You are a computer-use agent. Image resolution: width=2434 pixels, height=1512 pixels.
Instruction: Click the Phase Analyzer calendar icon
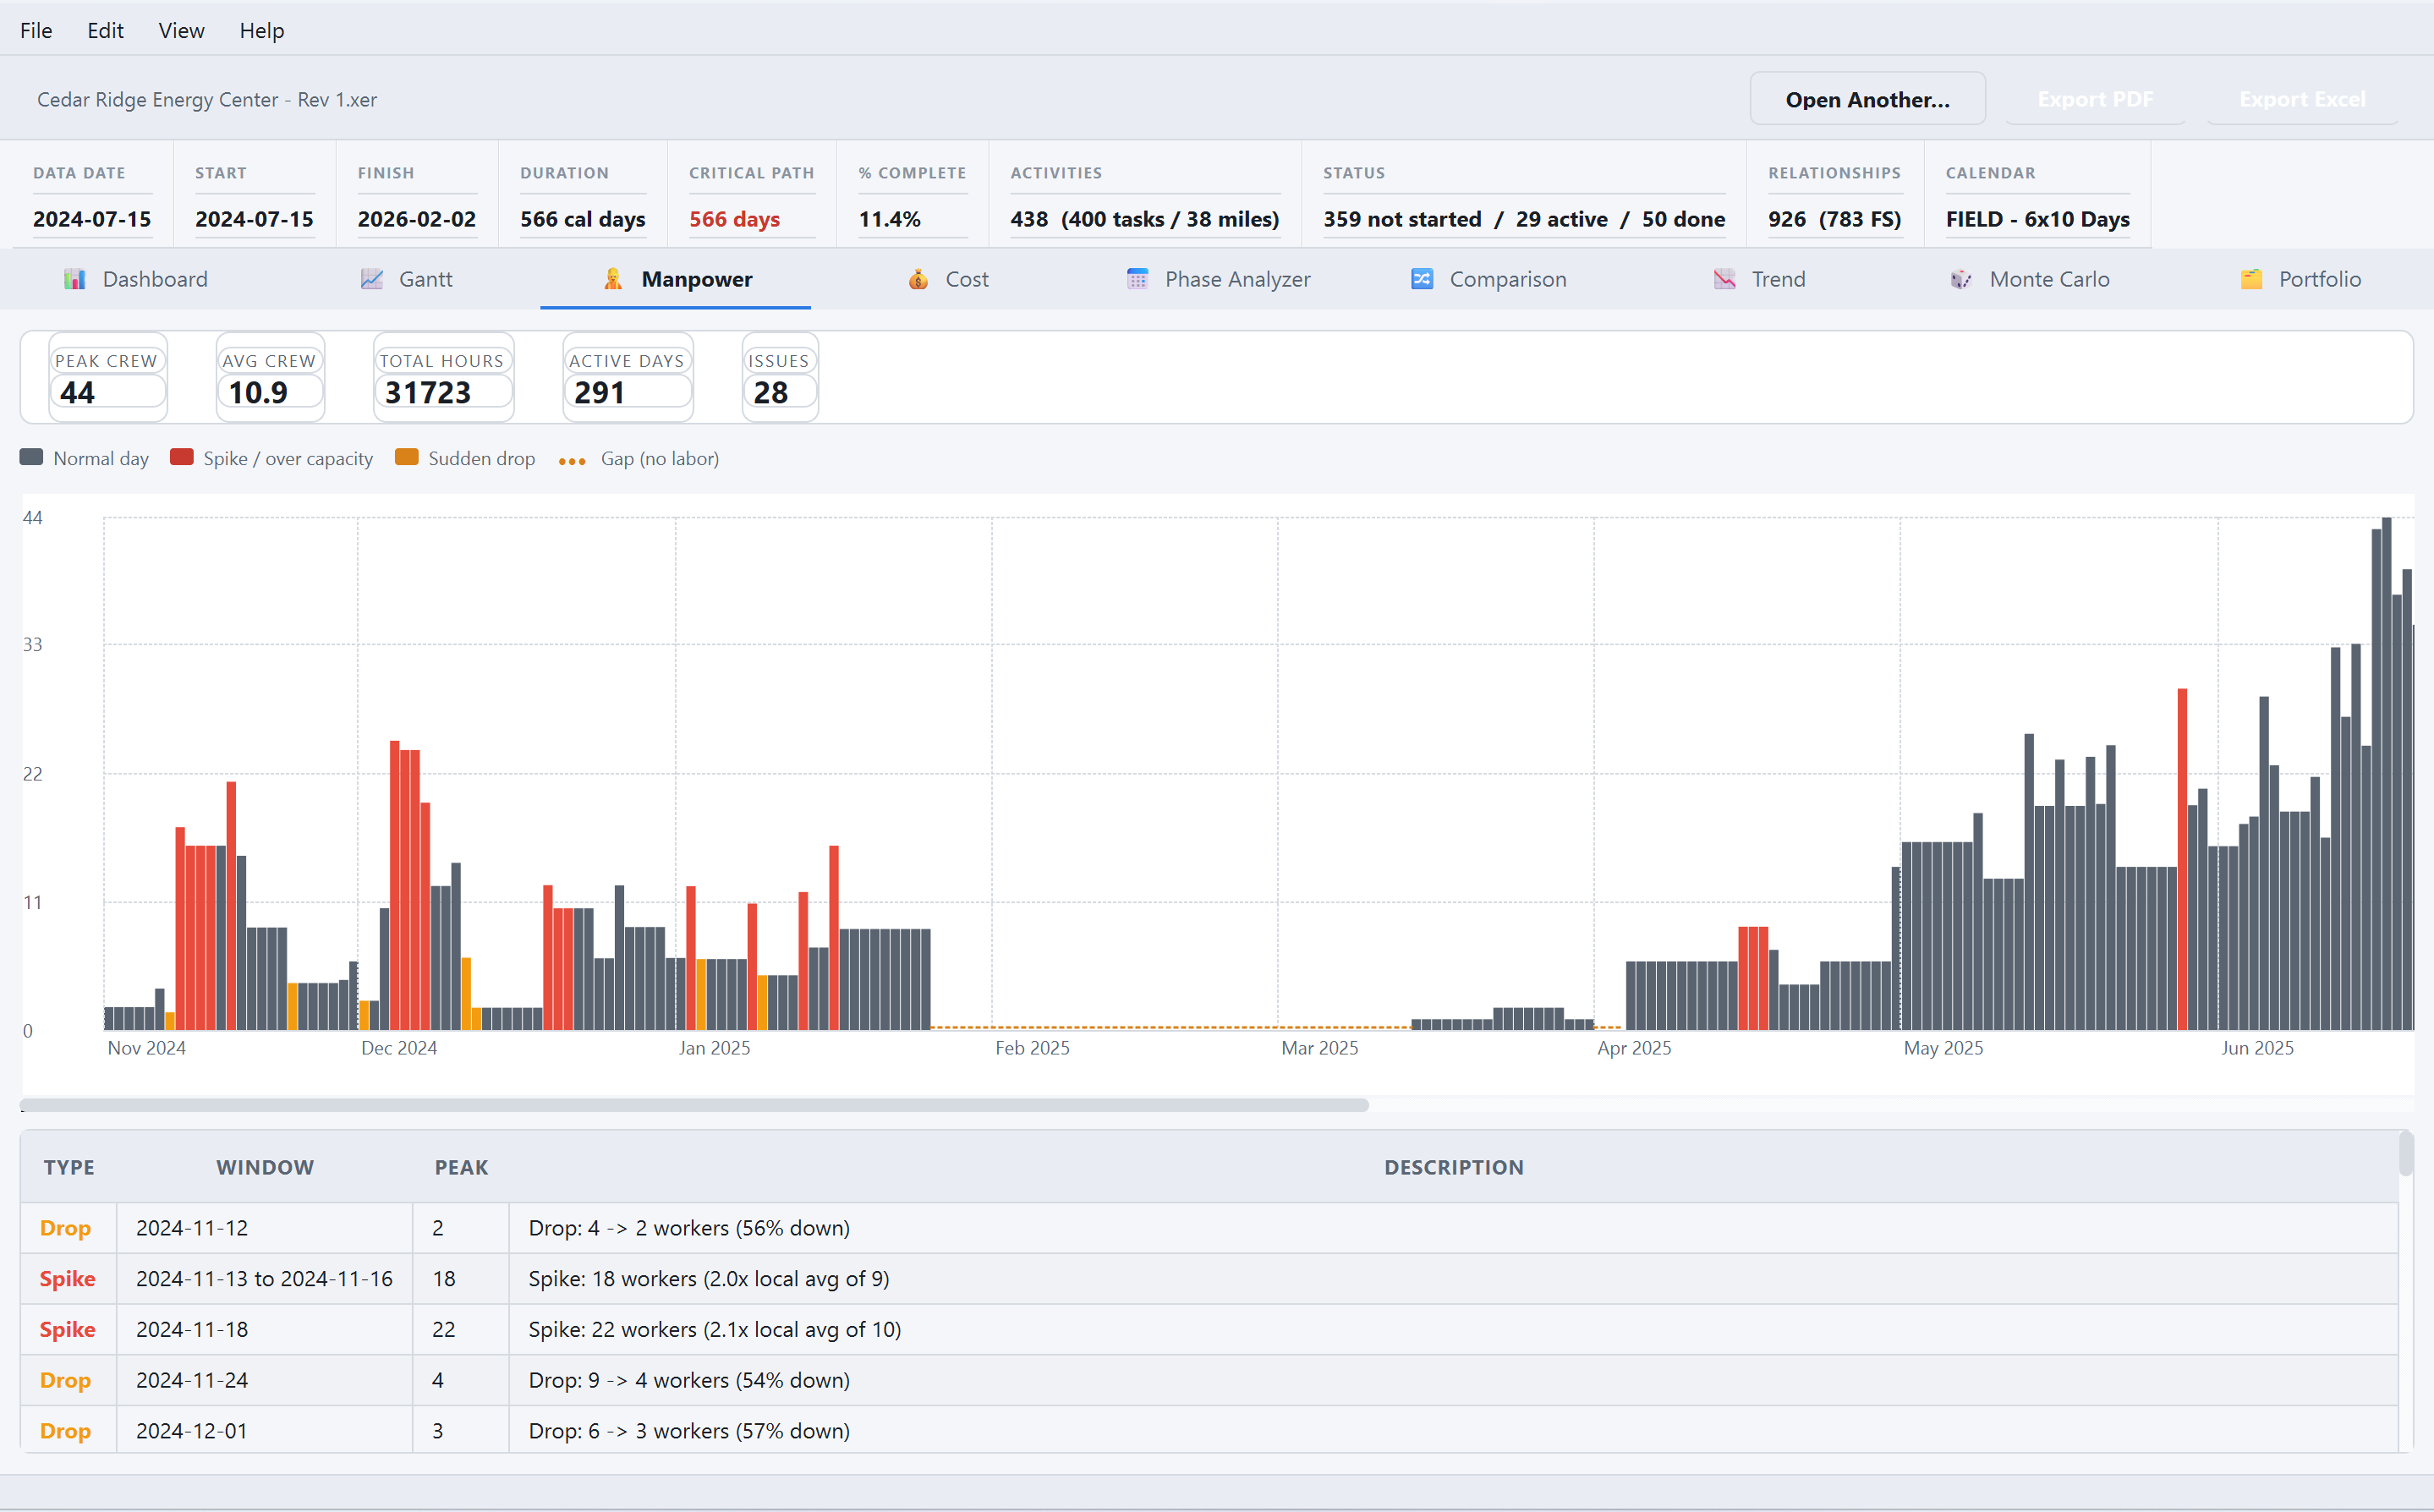pos(1137,279)
